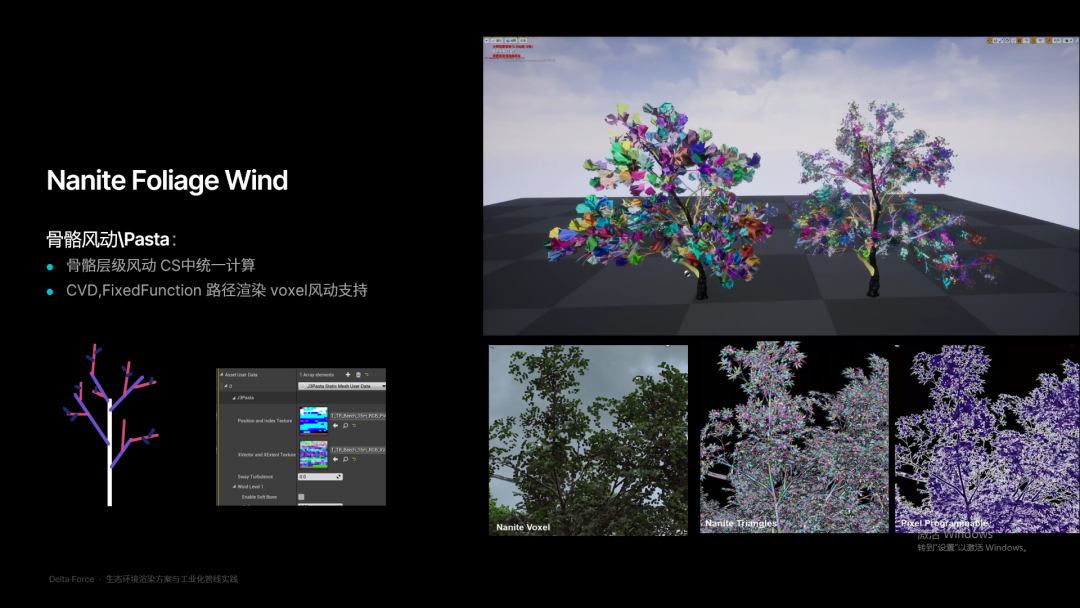Image resolution: width=1080 pixels, height=608 pixels.
Task: Click the "Nanite Foliage Wind" slide title
Action: [167, 180]
